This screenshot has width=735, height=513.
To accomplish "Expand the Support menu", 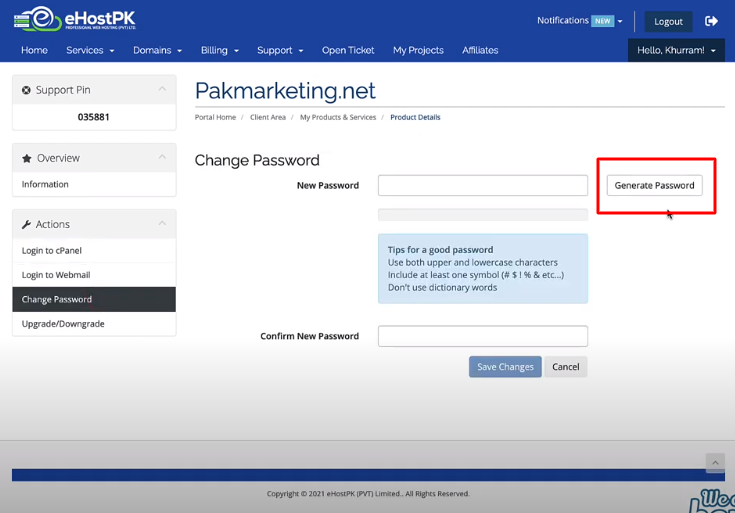I will 280,50.
